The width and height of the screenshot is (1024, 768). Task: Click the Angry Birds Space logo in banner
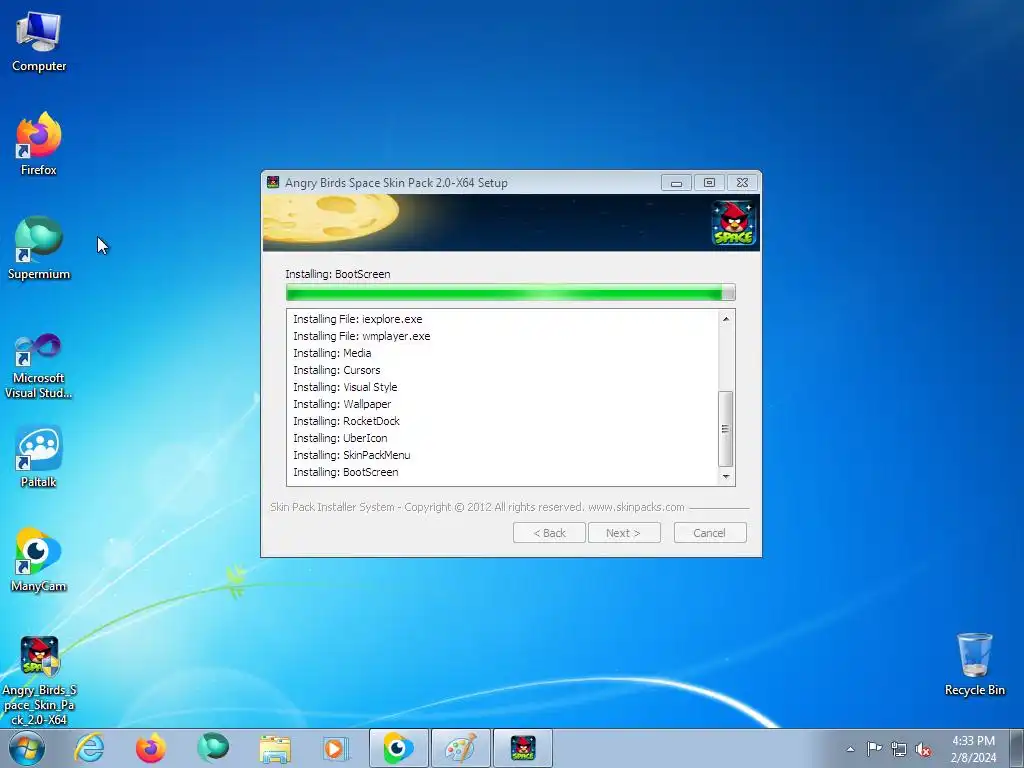pyautogui.click(x=734, y=223)
